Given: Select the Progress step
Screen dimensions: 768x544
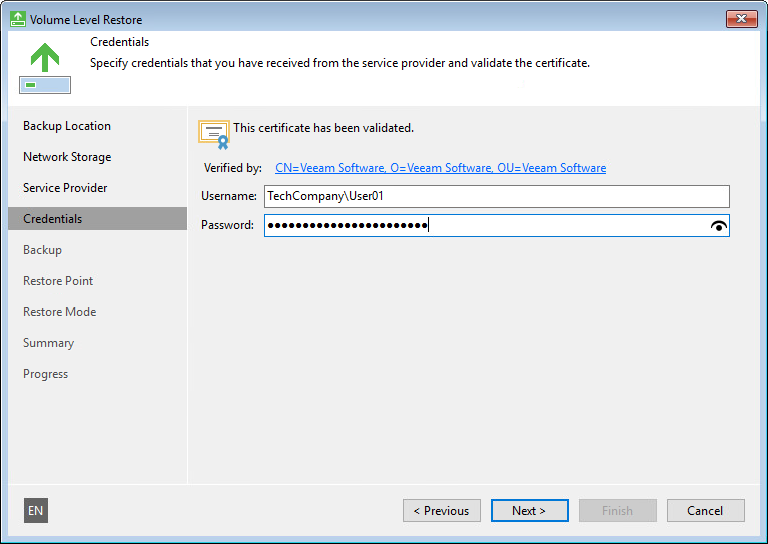Looking at the screenshot, I should click(46, 374).
